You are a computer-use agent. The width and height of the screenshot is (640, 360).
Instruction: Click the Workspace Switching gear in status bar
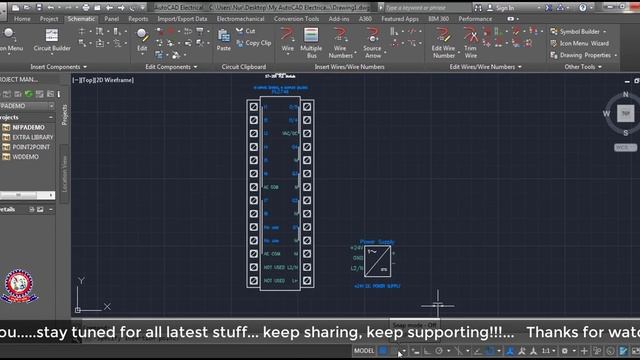(564, 351)
